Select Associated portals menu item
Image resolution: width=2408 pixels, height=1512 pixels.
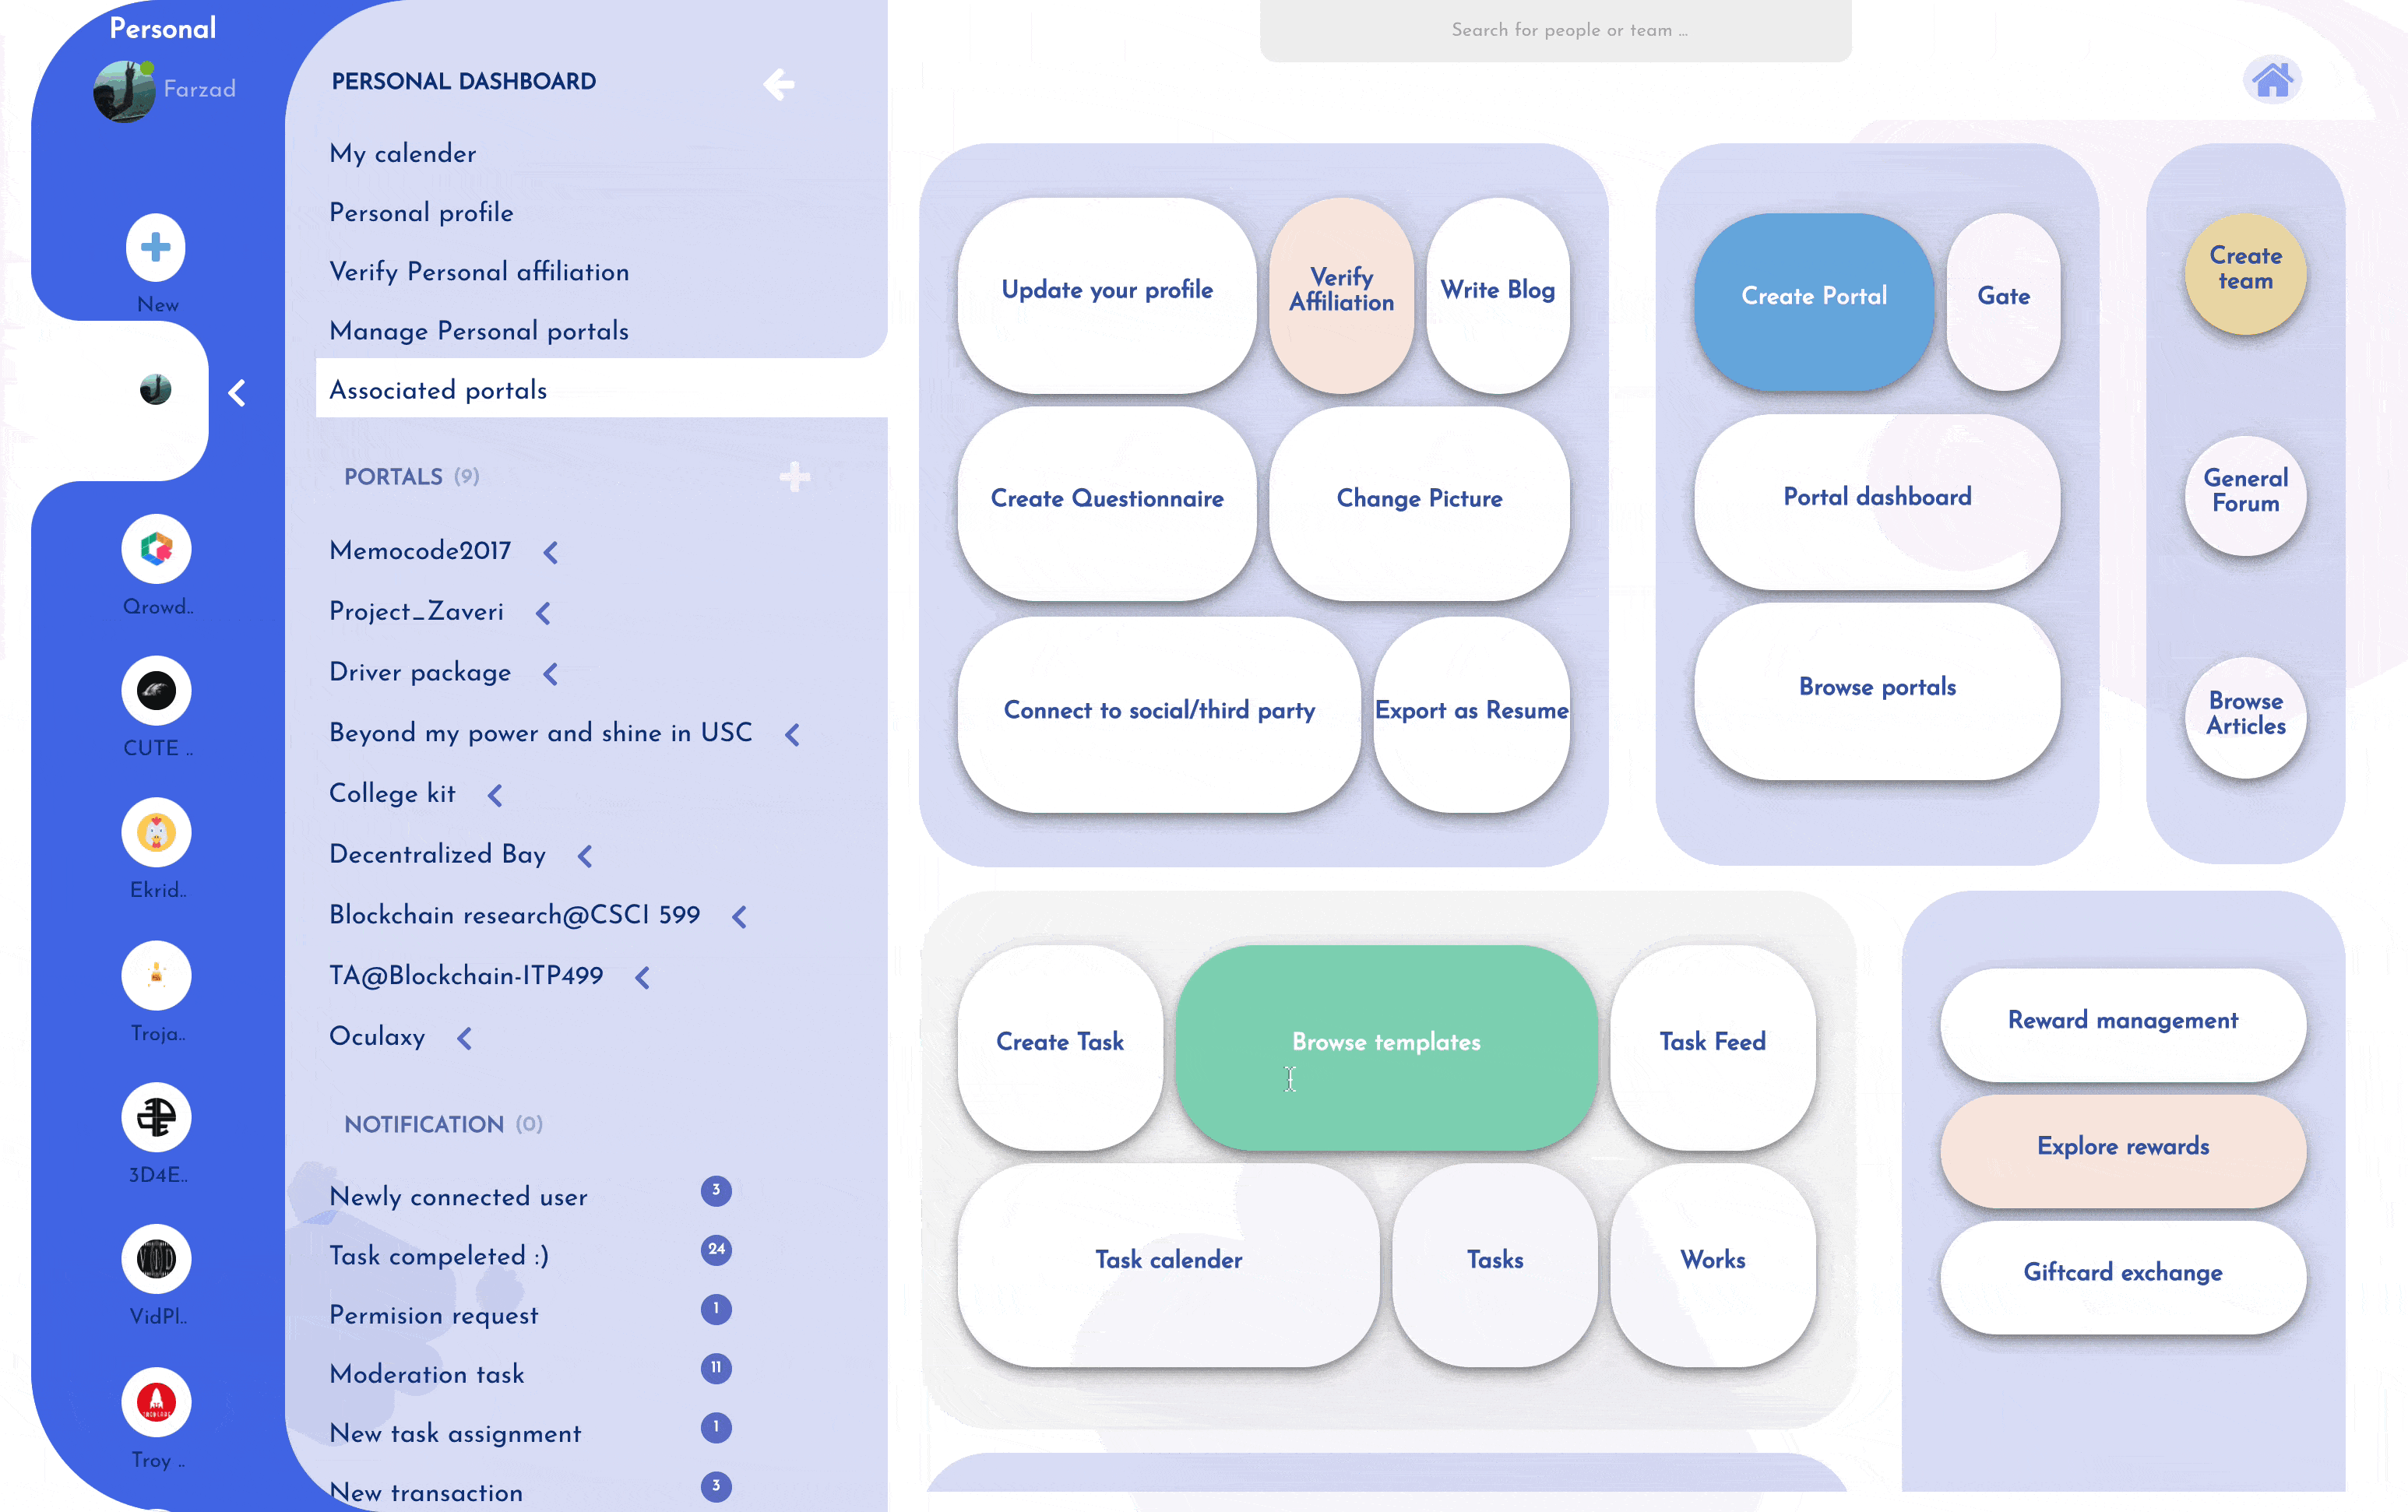point(438,390)
